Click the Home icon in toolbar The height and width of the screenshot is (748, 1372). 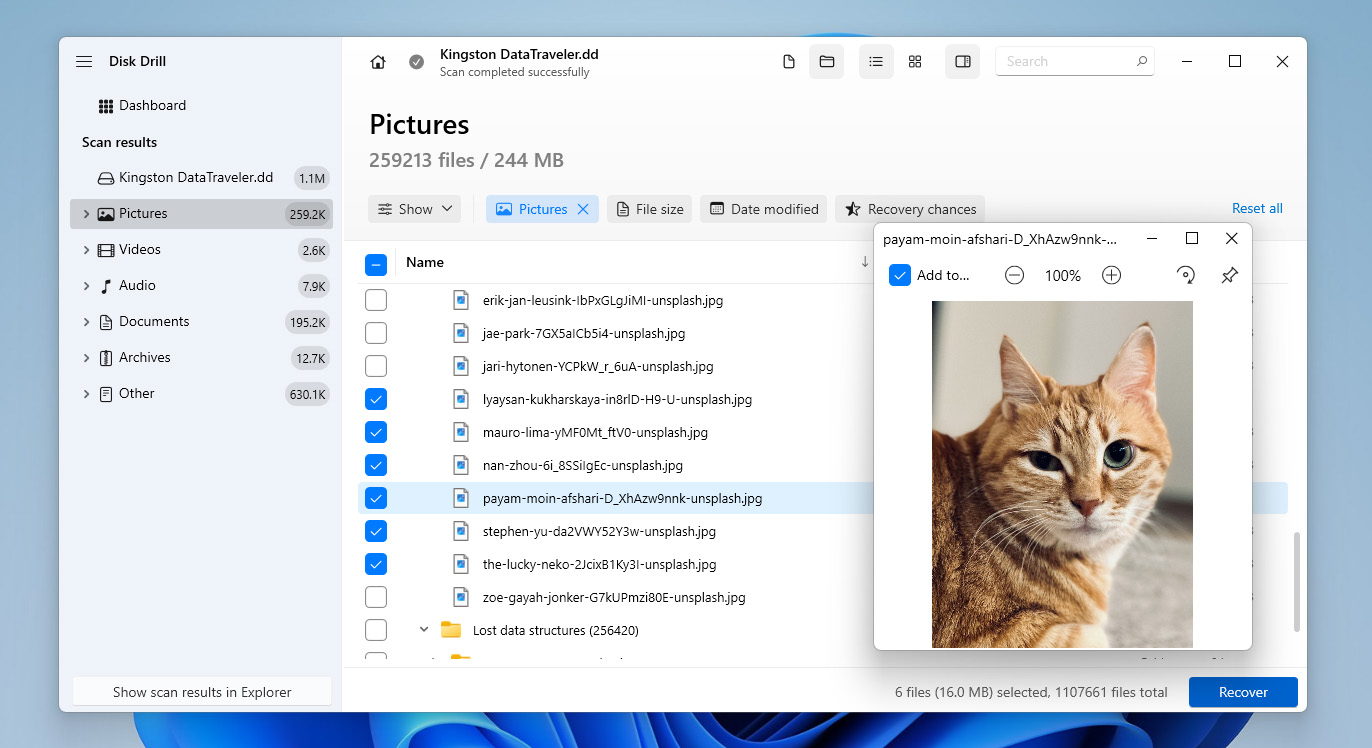coord(378,62)
